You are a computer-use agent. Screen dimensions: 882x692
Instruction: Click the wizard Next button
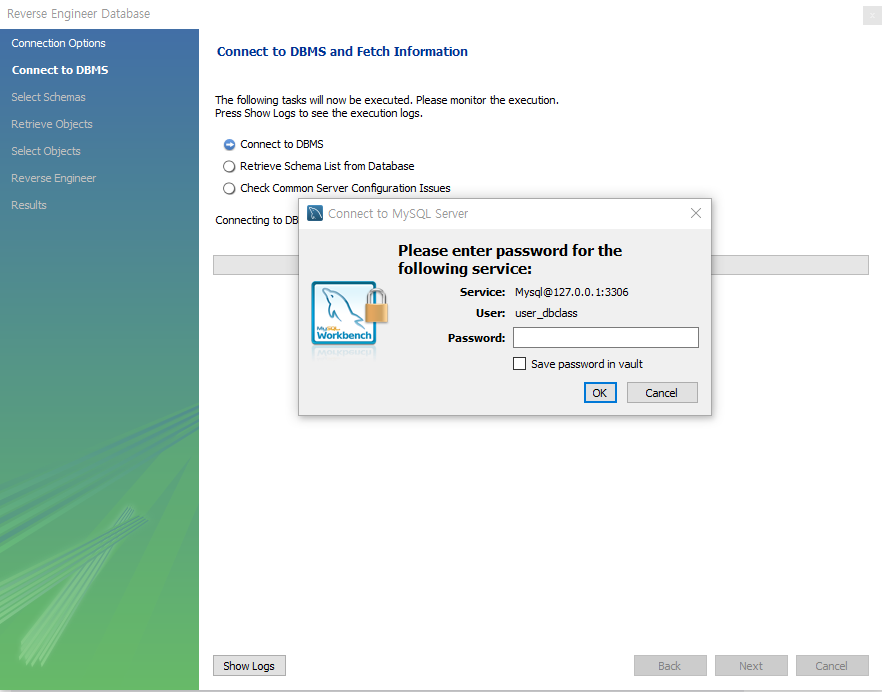751,666
